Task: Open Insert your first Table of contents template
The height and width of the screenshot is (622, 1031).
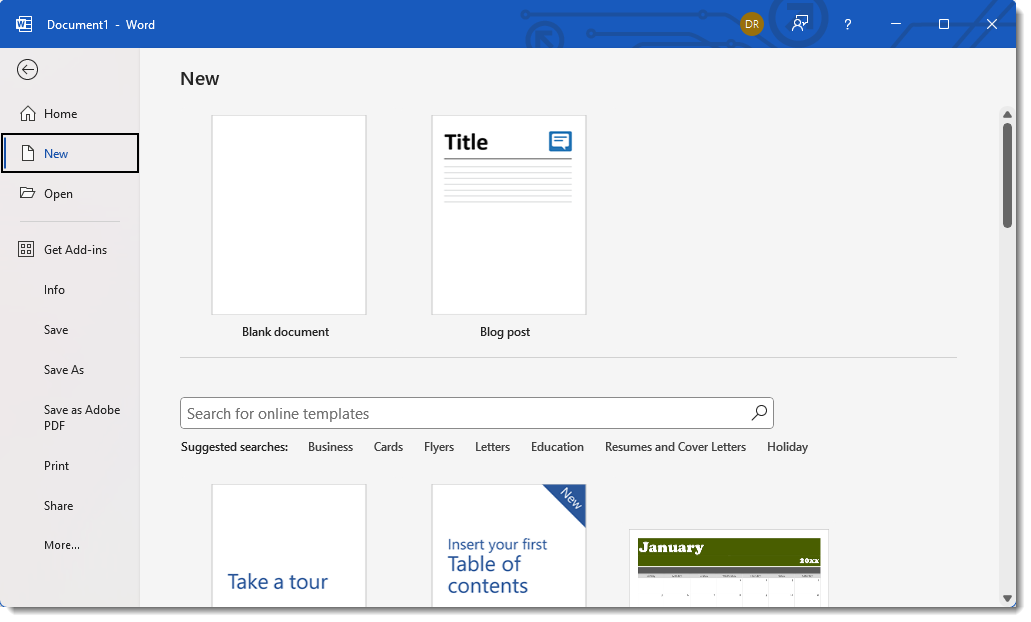Action: tap(509, 546)
